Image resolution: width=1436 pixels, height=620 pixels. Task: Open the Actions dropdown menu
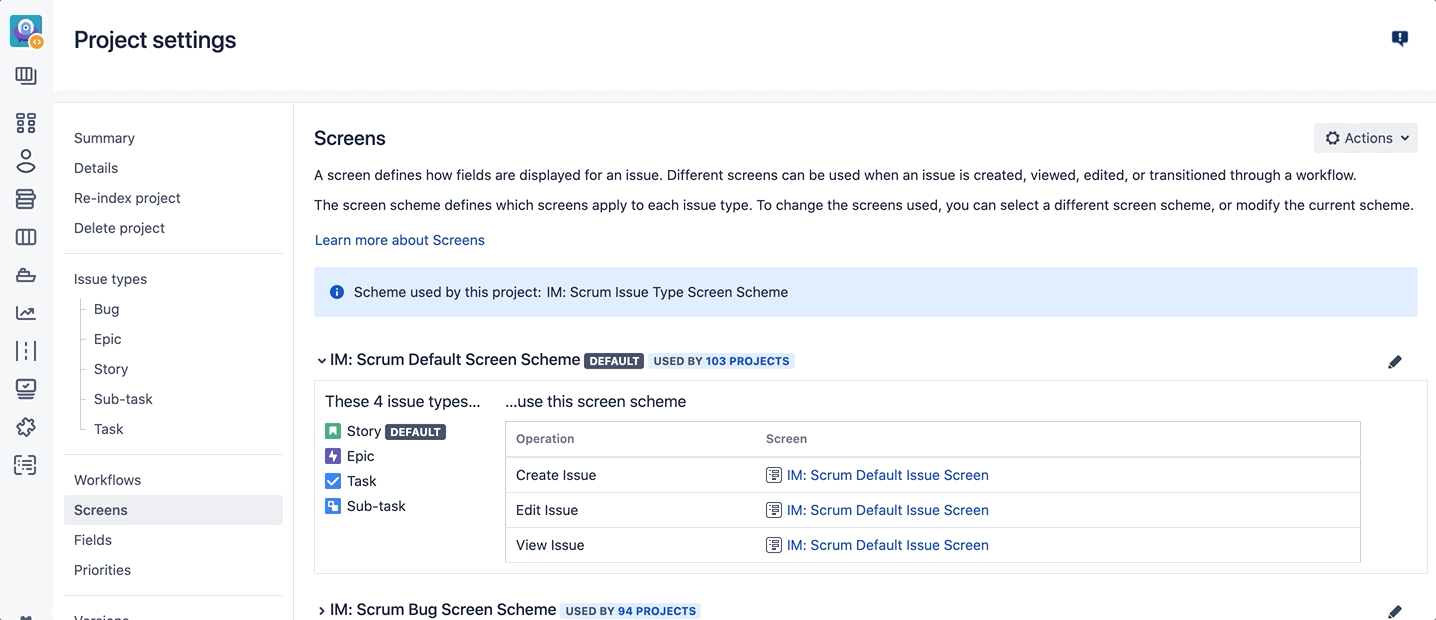(x=1365, y=138)
